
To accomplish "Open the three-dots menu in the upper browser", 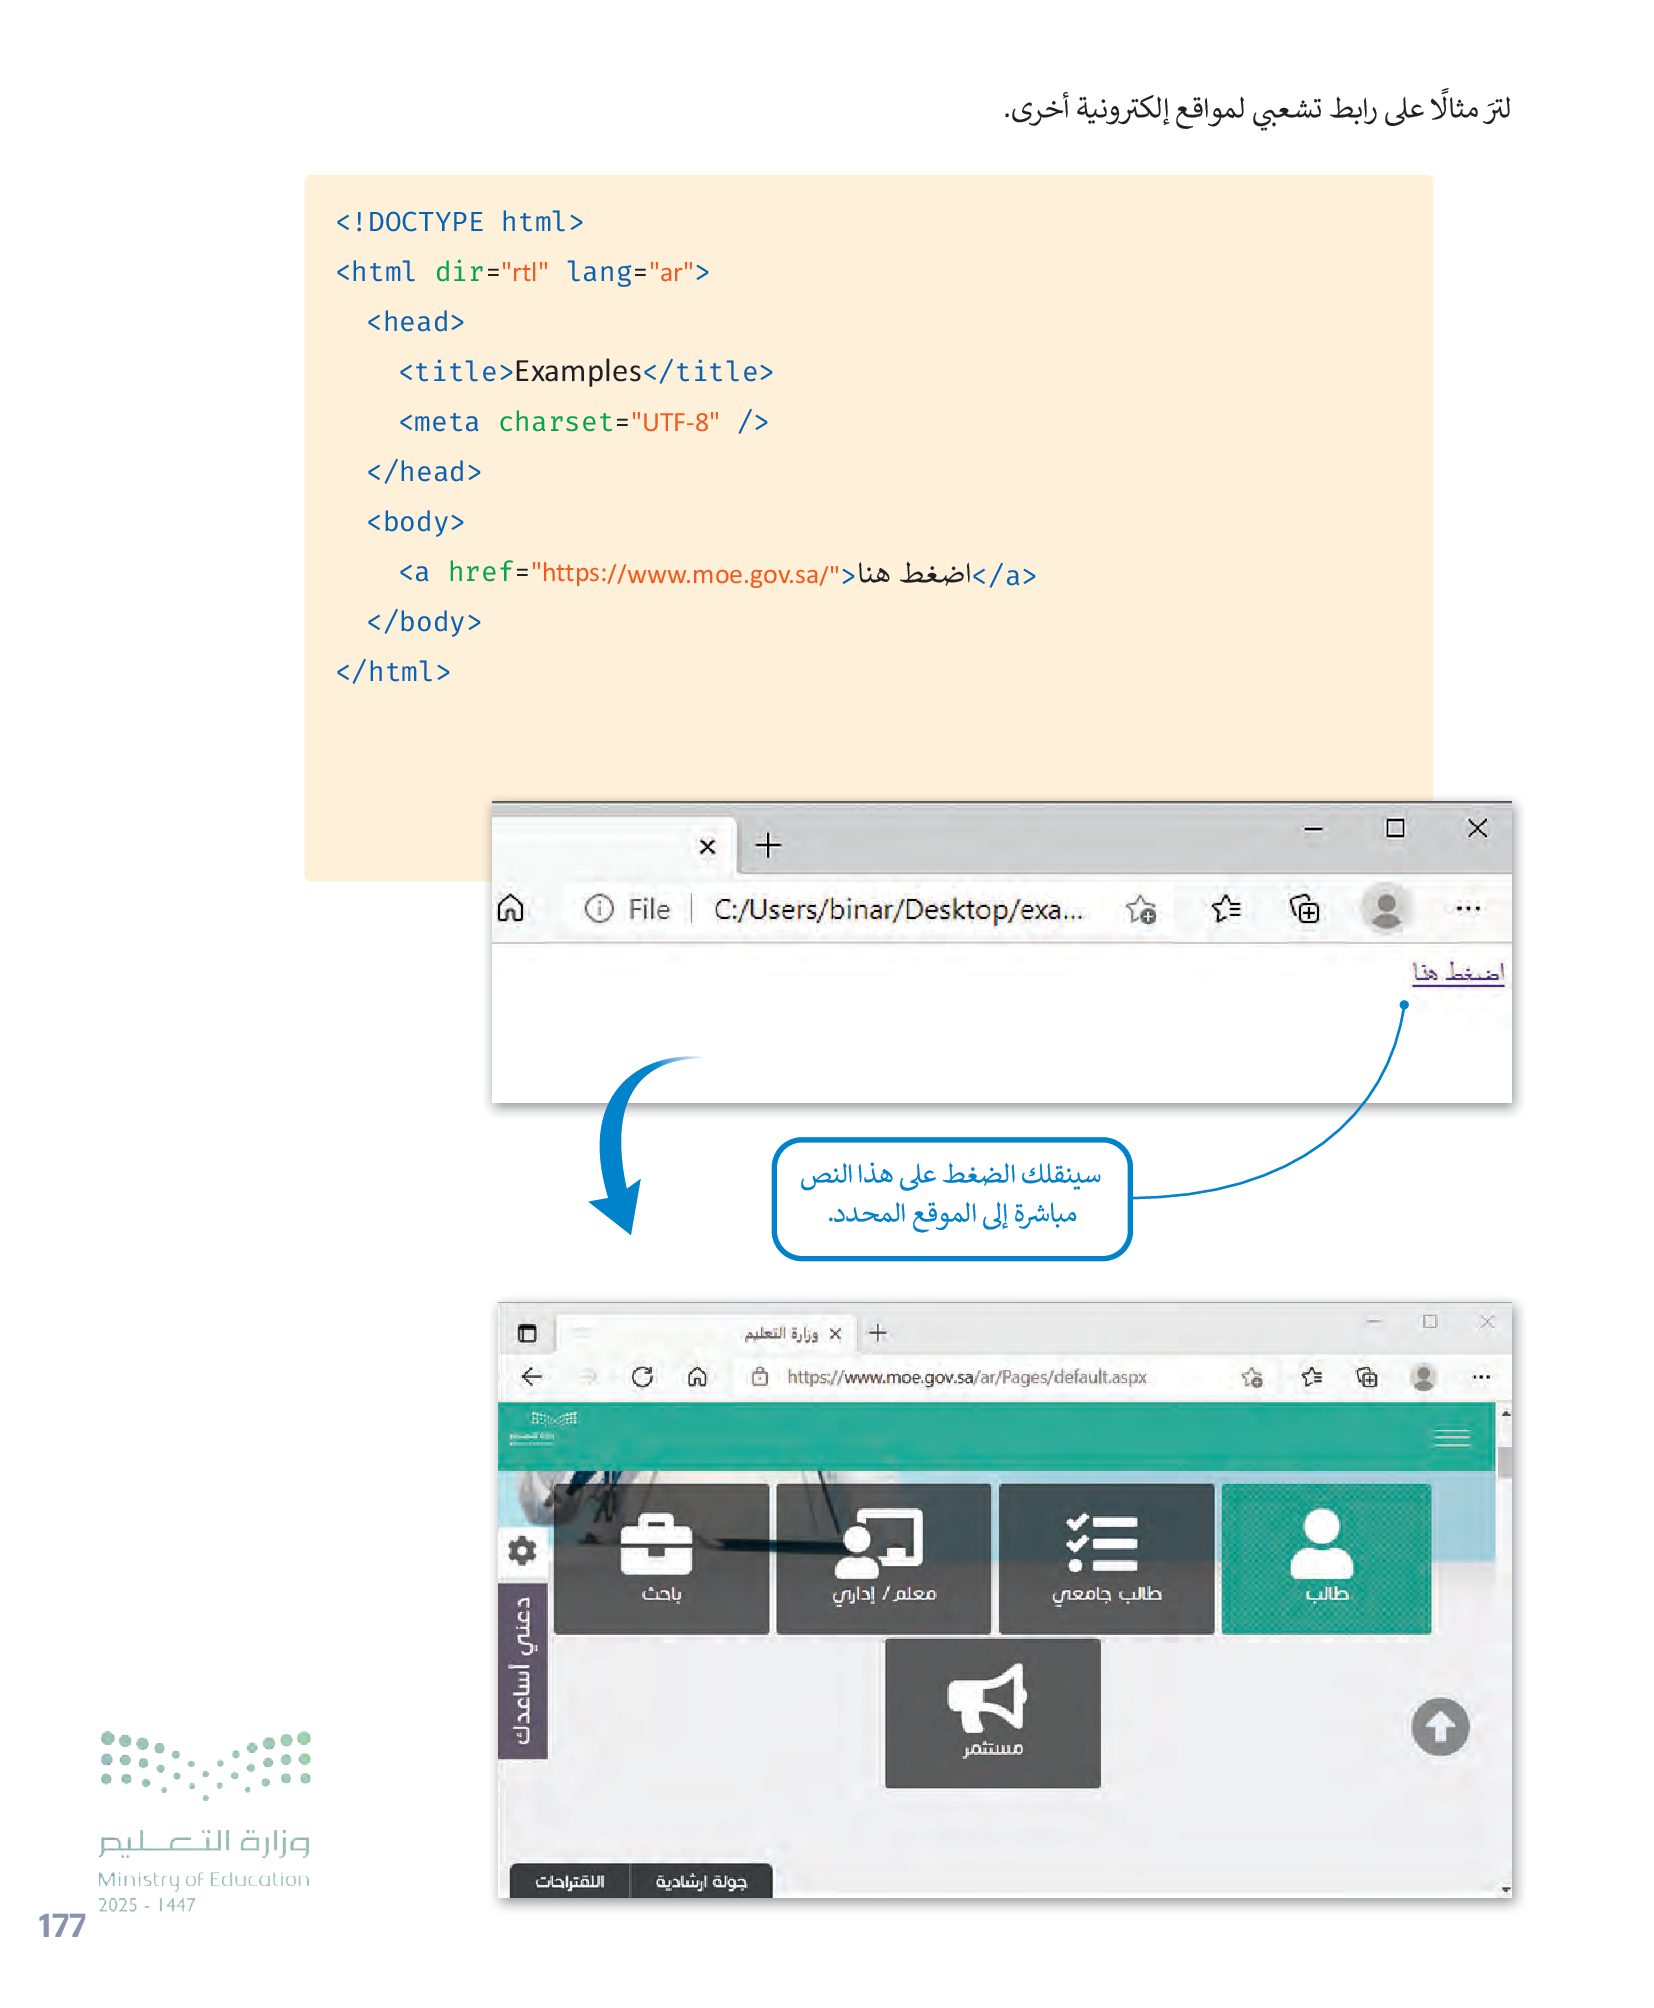I will (1467, 909).
